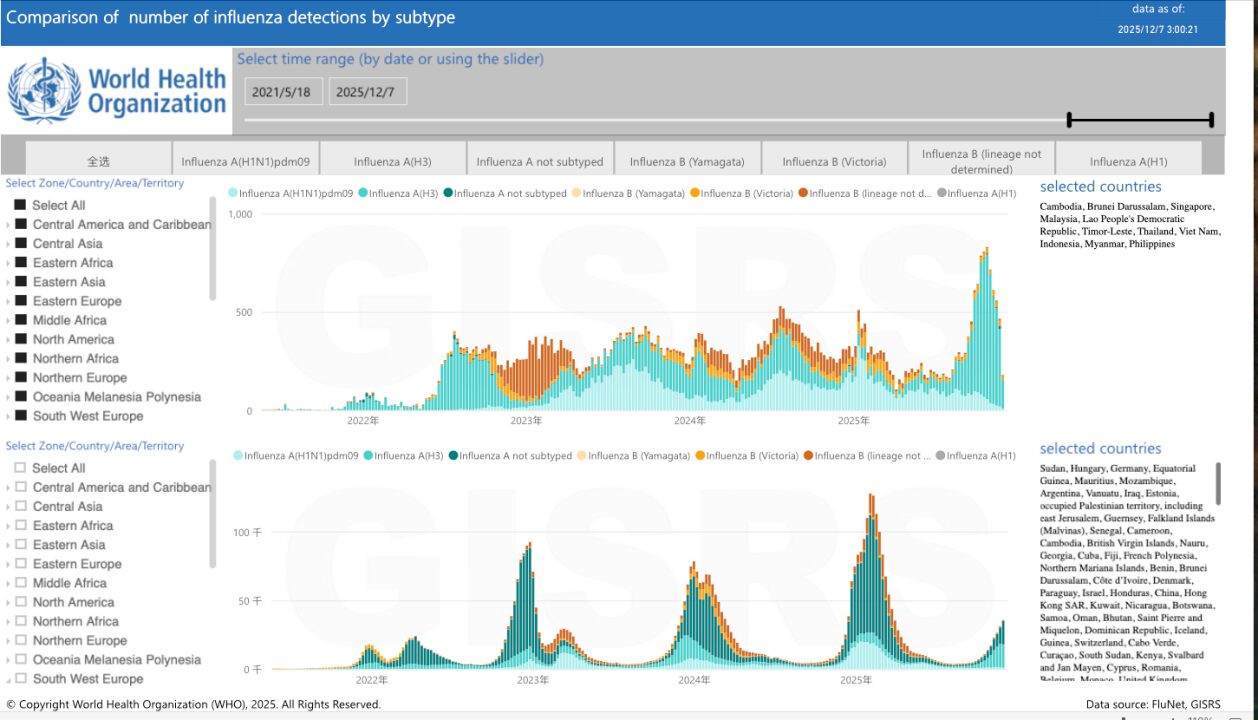Image resolution: width=1258 pixels, height=720 pixels.
Task: Click the Influenza A(H1) legend dot in bottom chart
Action: pos(942,456)
